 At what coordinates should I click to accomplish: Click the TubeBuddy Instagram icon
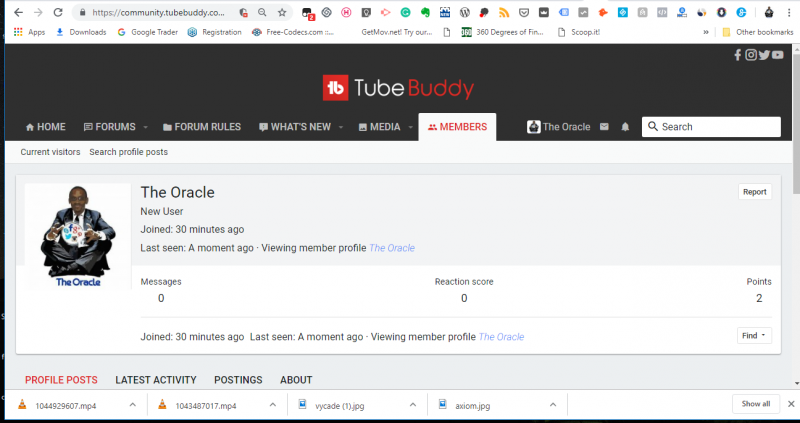click(x=751, y=55)
